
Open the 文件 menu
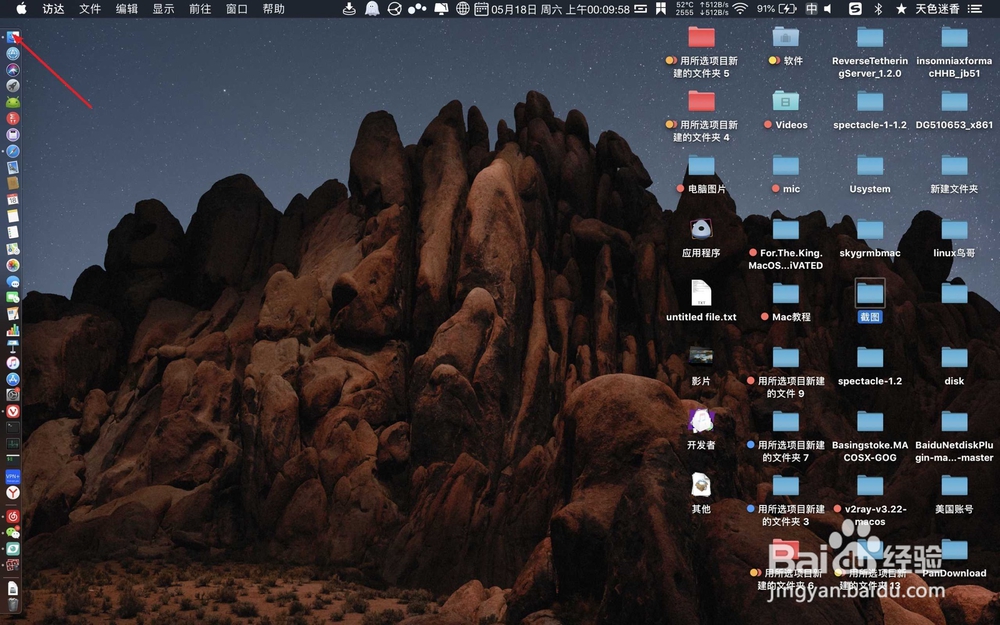tap(90, 9)
